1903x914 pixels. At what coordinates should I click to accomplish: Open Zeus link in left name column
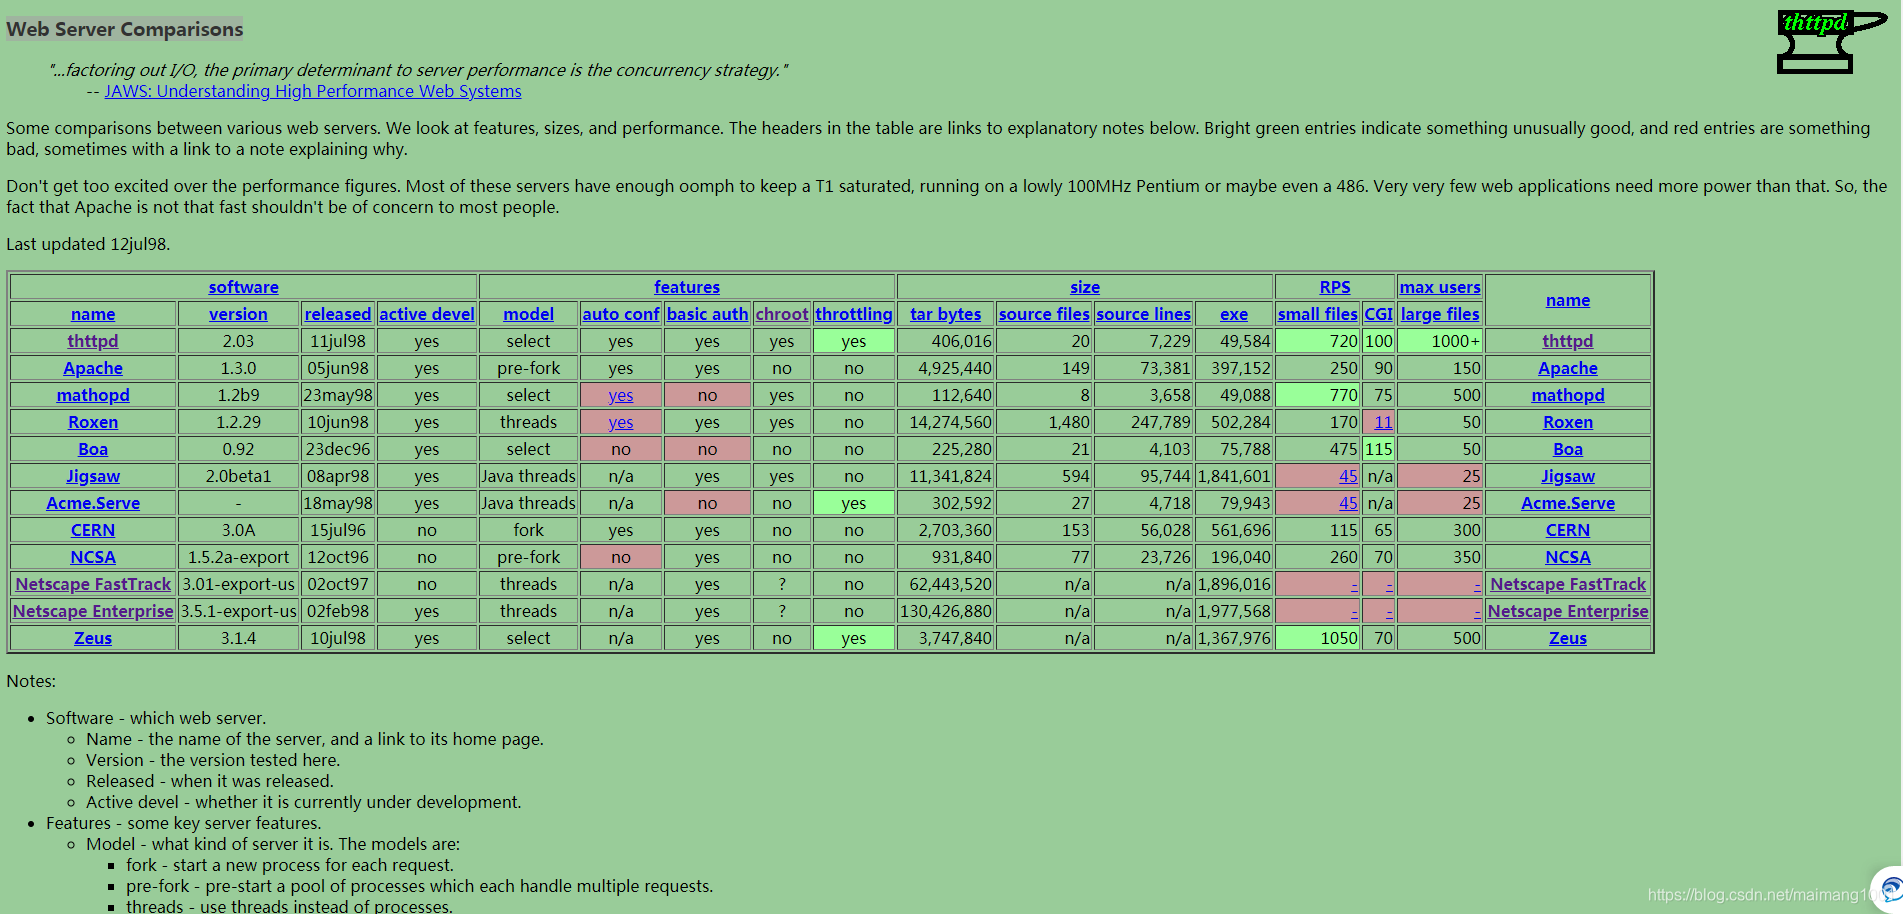click(x=93, y=638)
